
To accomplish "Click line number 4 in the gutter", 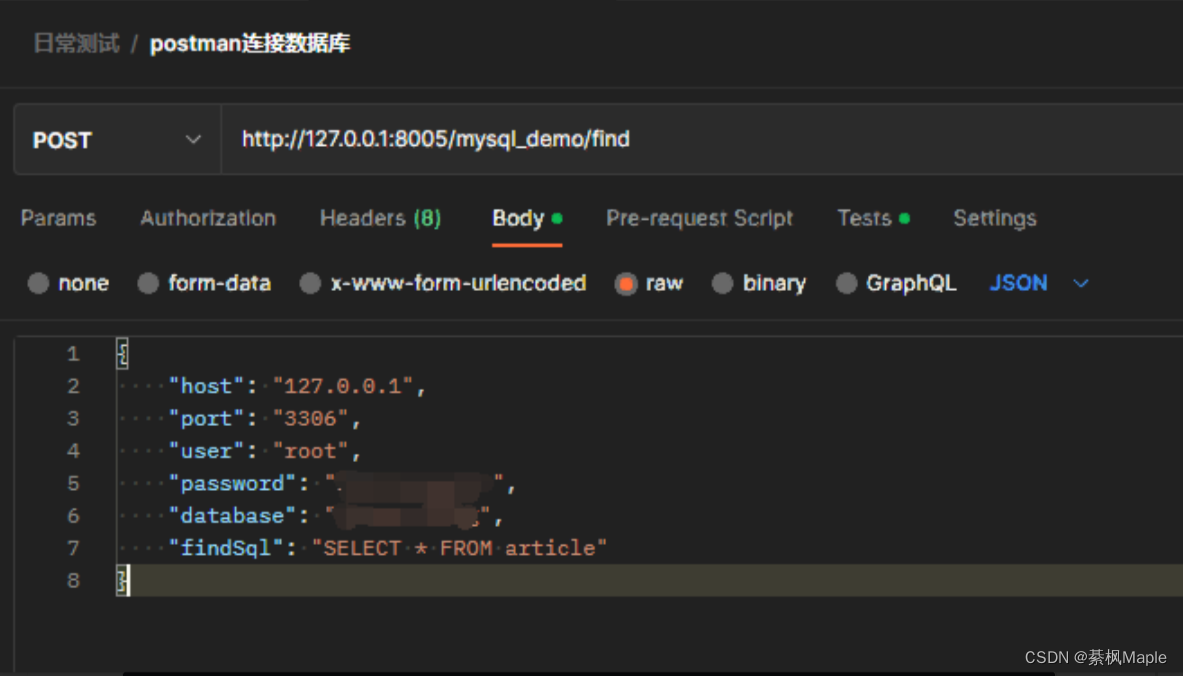I will [73, 451].
